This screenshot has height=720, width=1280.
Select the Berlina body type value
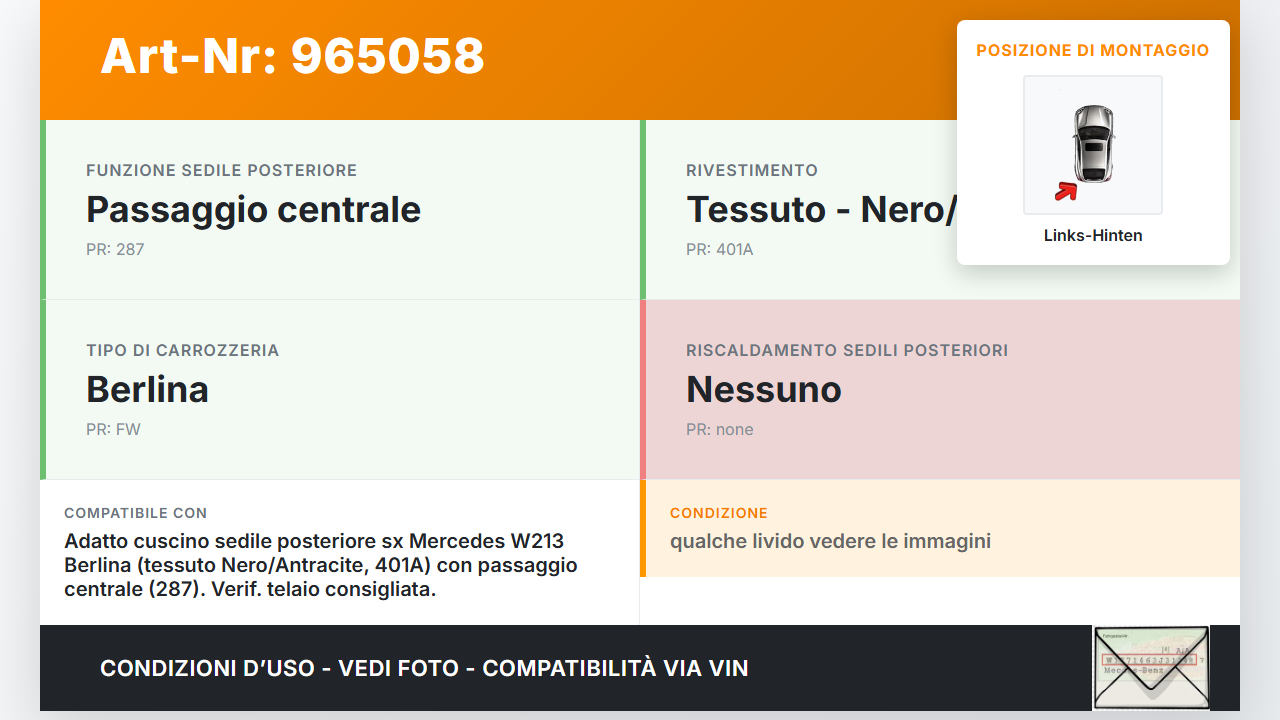tap(147, 389)
